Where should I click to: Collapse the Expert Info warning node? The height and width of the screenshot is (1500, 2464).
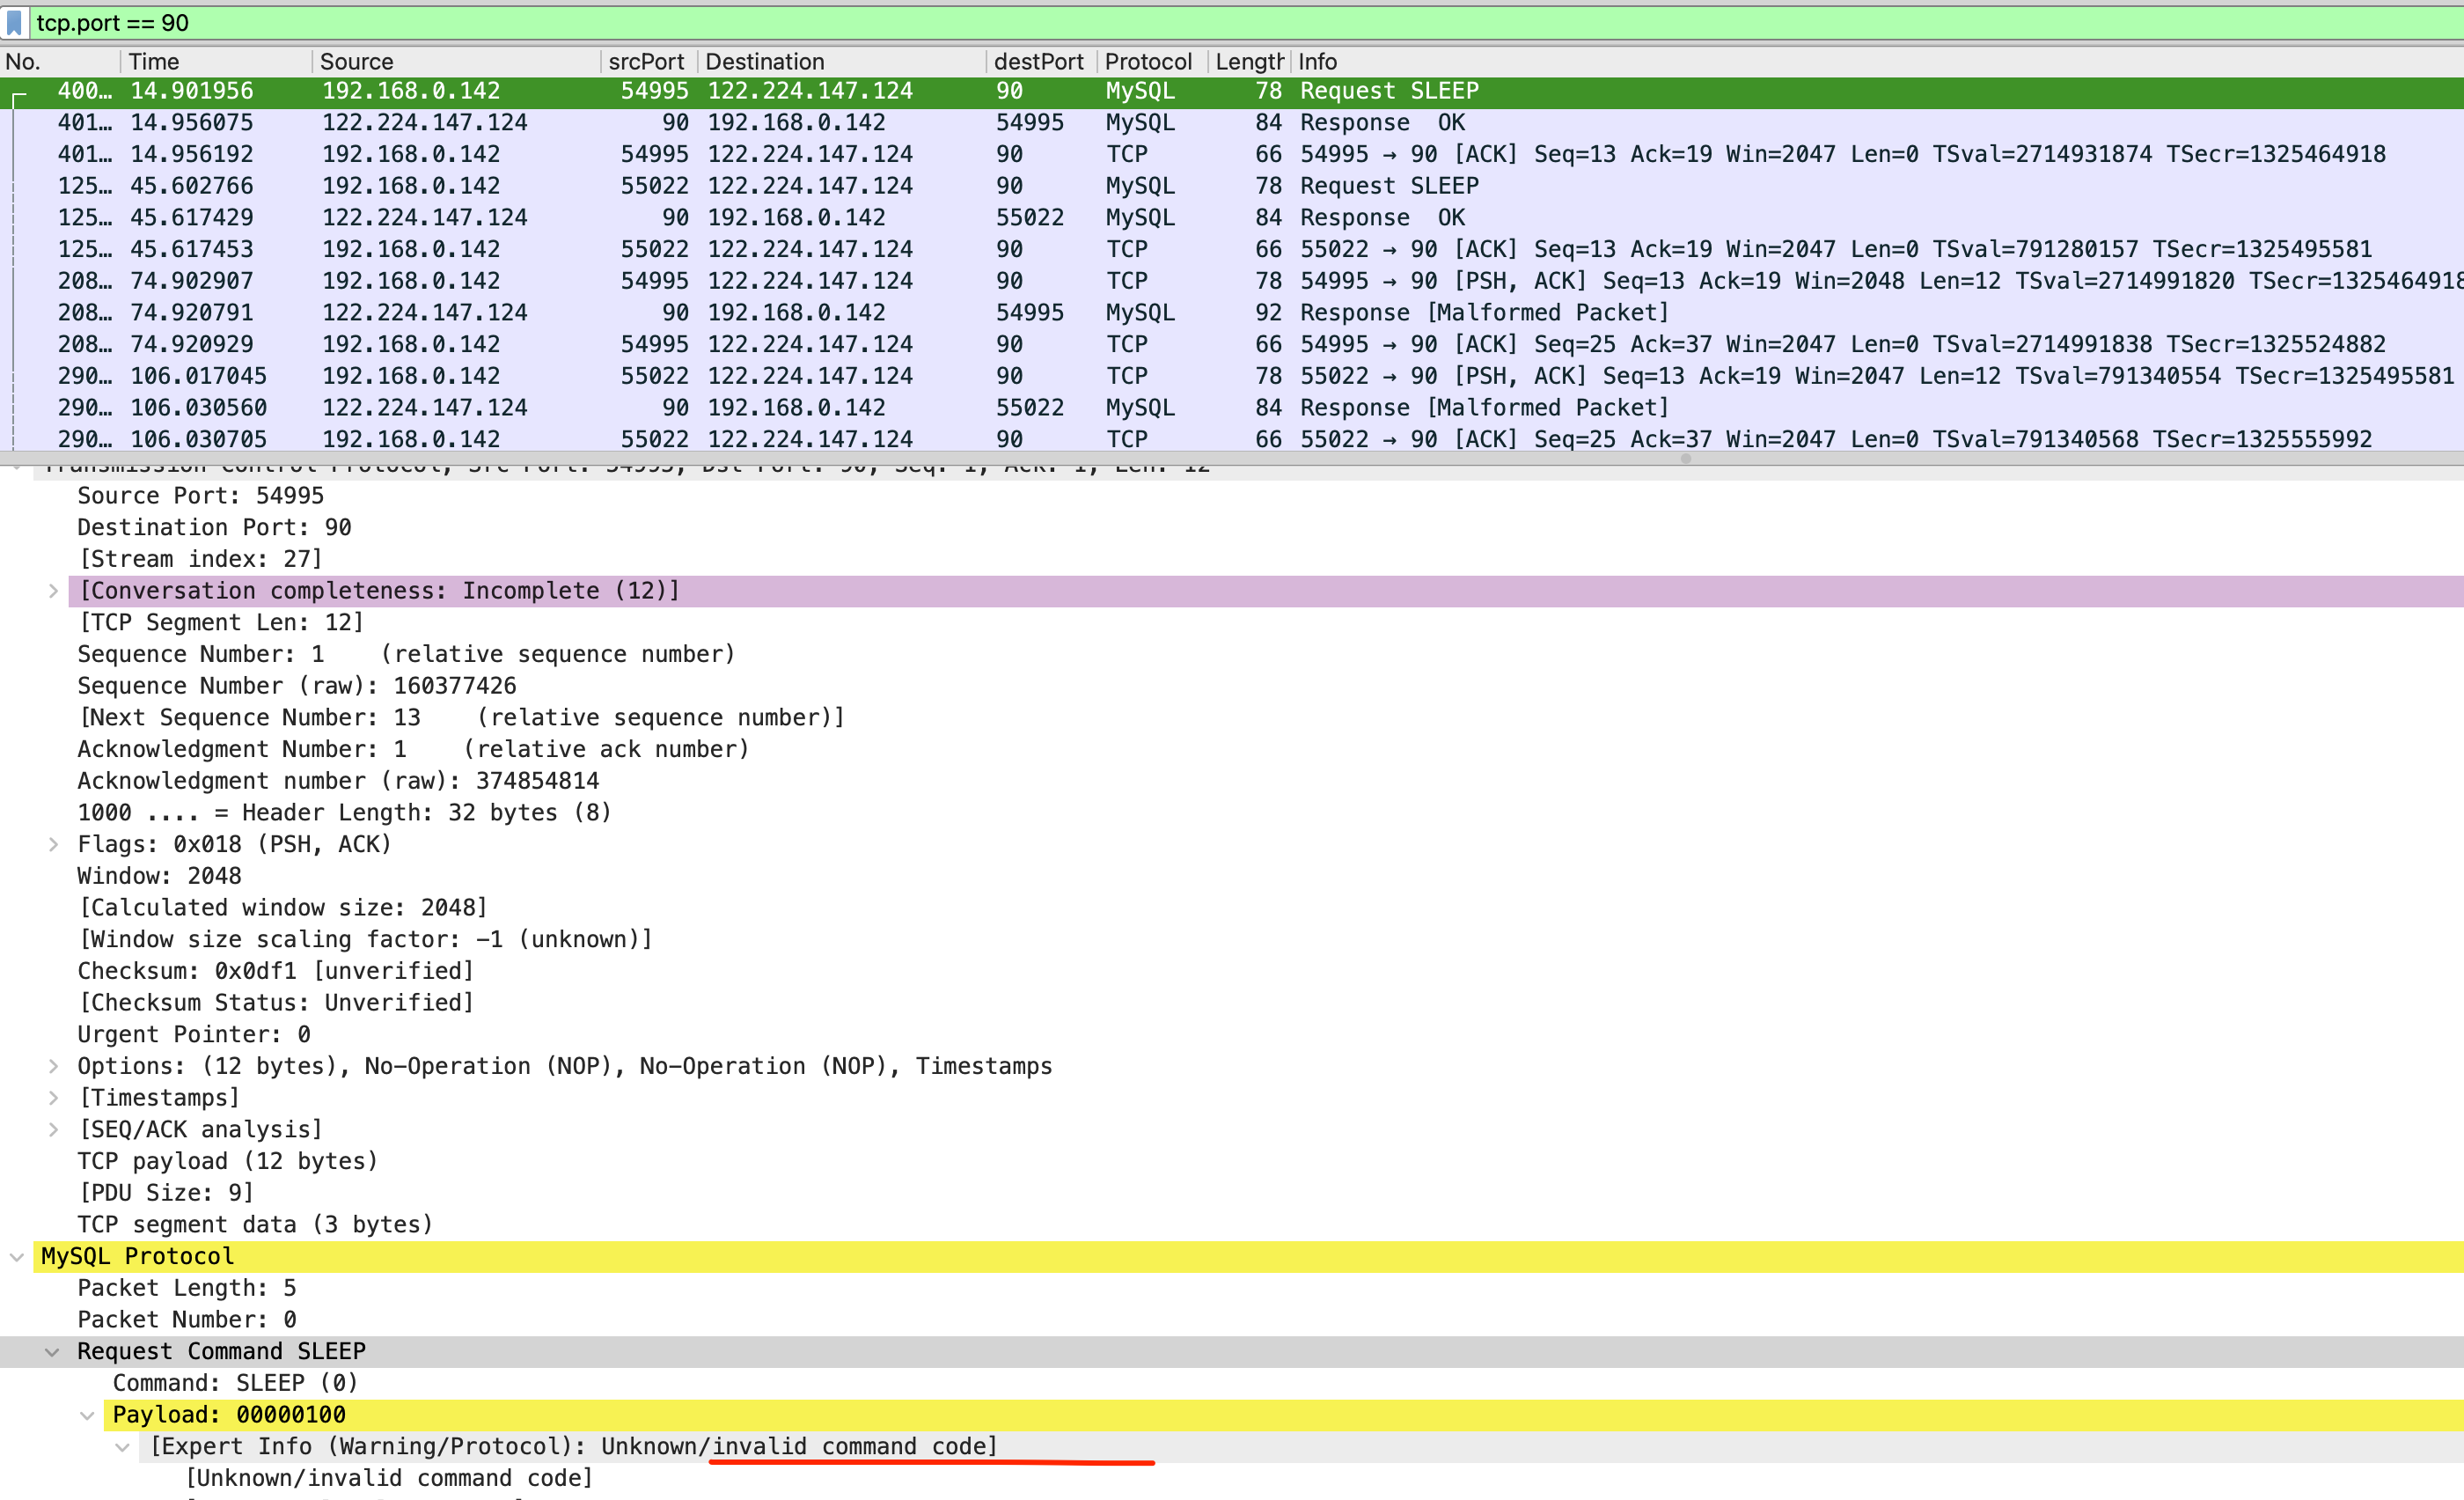(x=122, y=1446)
